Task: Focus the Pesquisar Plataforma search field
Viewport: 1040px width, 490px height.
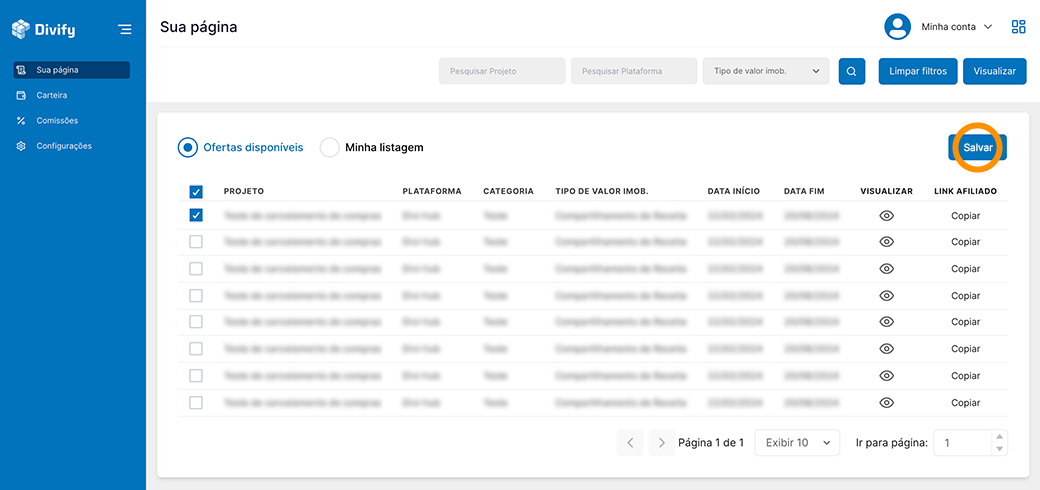Action: point(634,71)
